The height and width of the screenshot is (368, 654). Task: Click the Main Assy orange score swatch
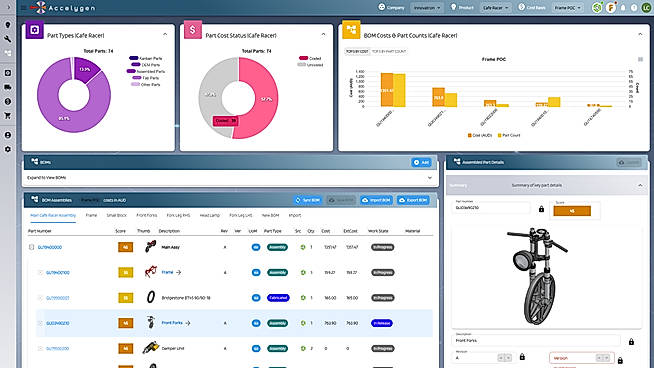coord(126,247)
